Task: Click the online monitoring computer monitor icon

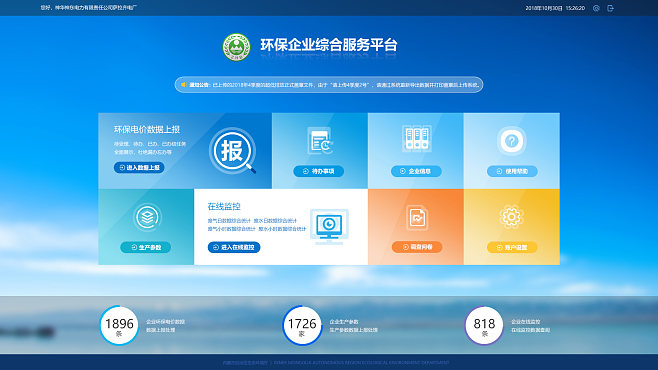Action: pyautogui.click(x=329, y=227)
